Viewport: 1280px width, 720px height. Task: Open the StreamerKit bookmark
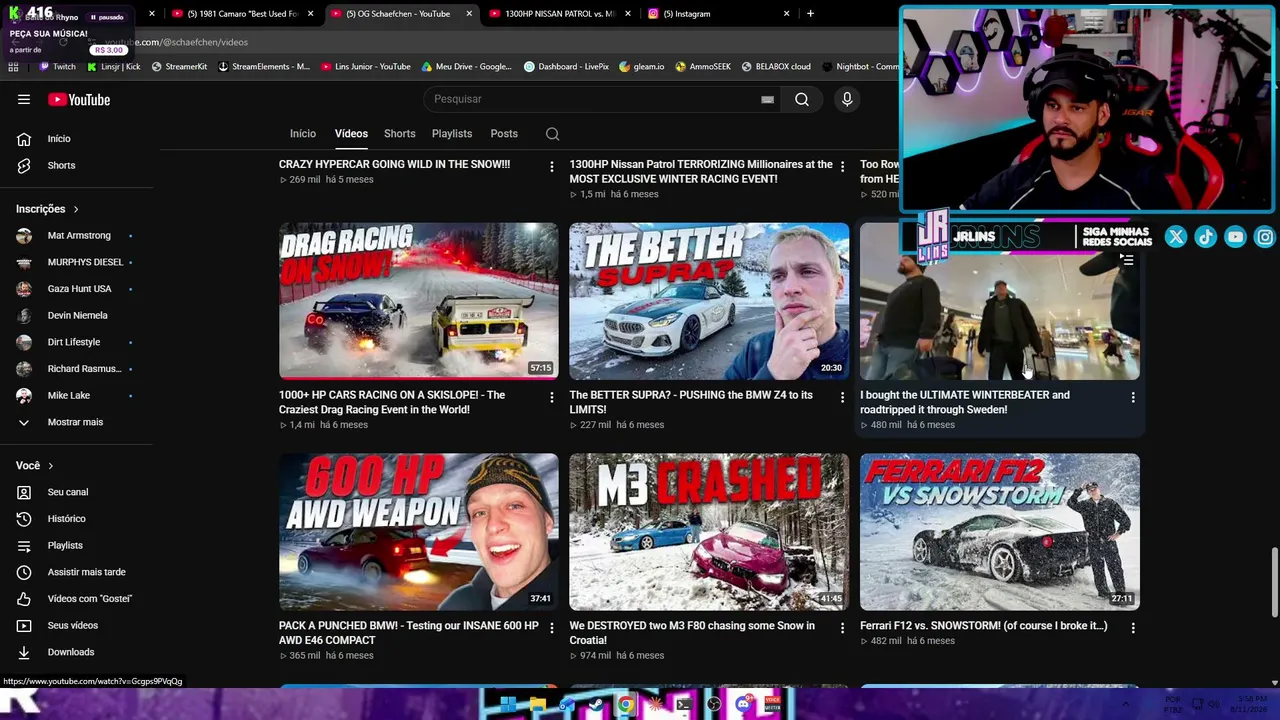tap(179, 67)
